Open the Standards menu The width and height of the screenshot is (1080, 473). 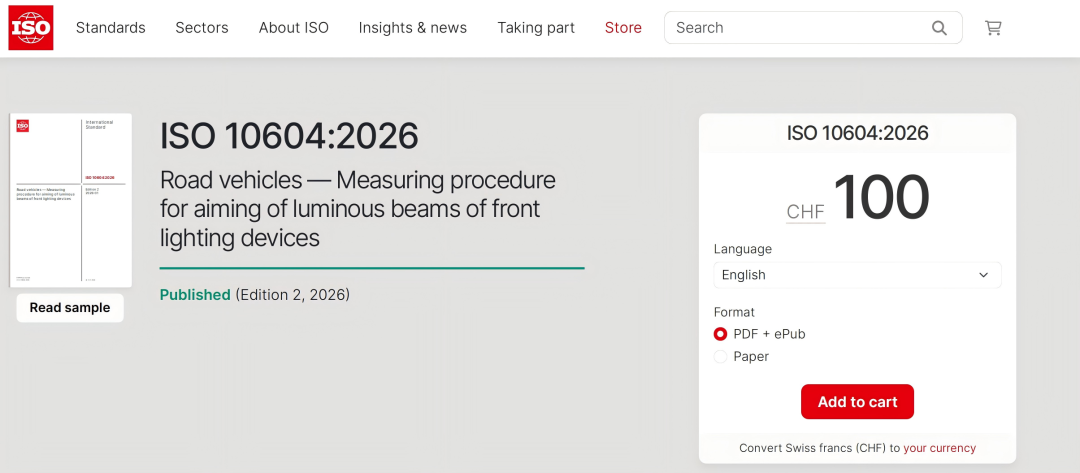pos(111,28)
